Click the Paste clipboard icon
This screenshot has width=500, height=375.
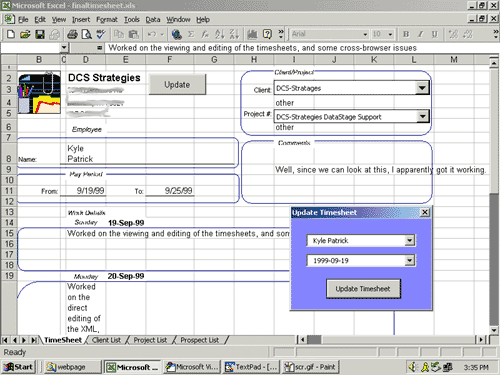tap(133, 34)
